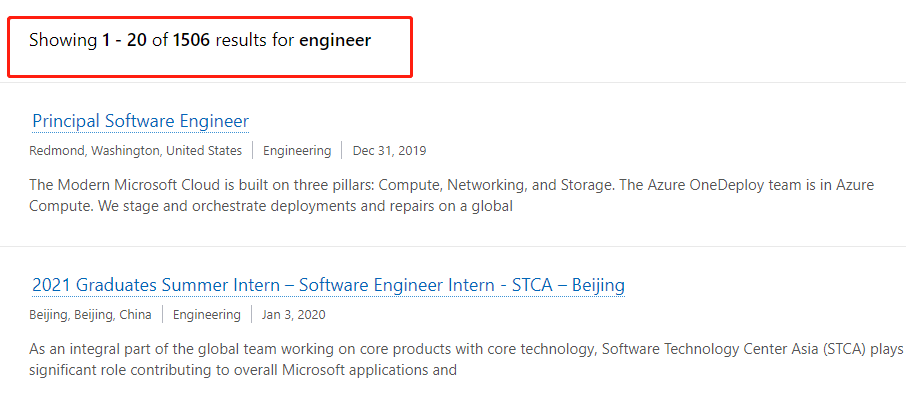Screen dimensions: 906x401
Task: Click the bold 1 - 20 results range
Action: 124,41
